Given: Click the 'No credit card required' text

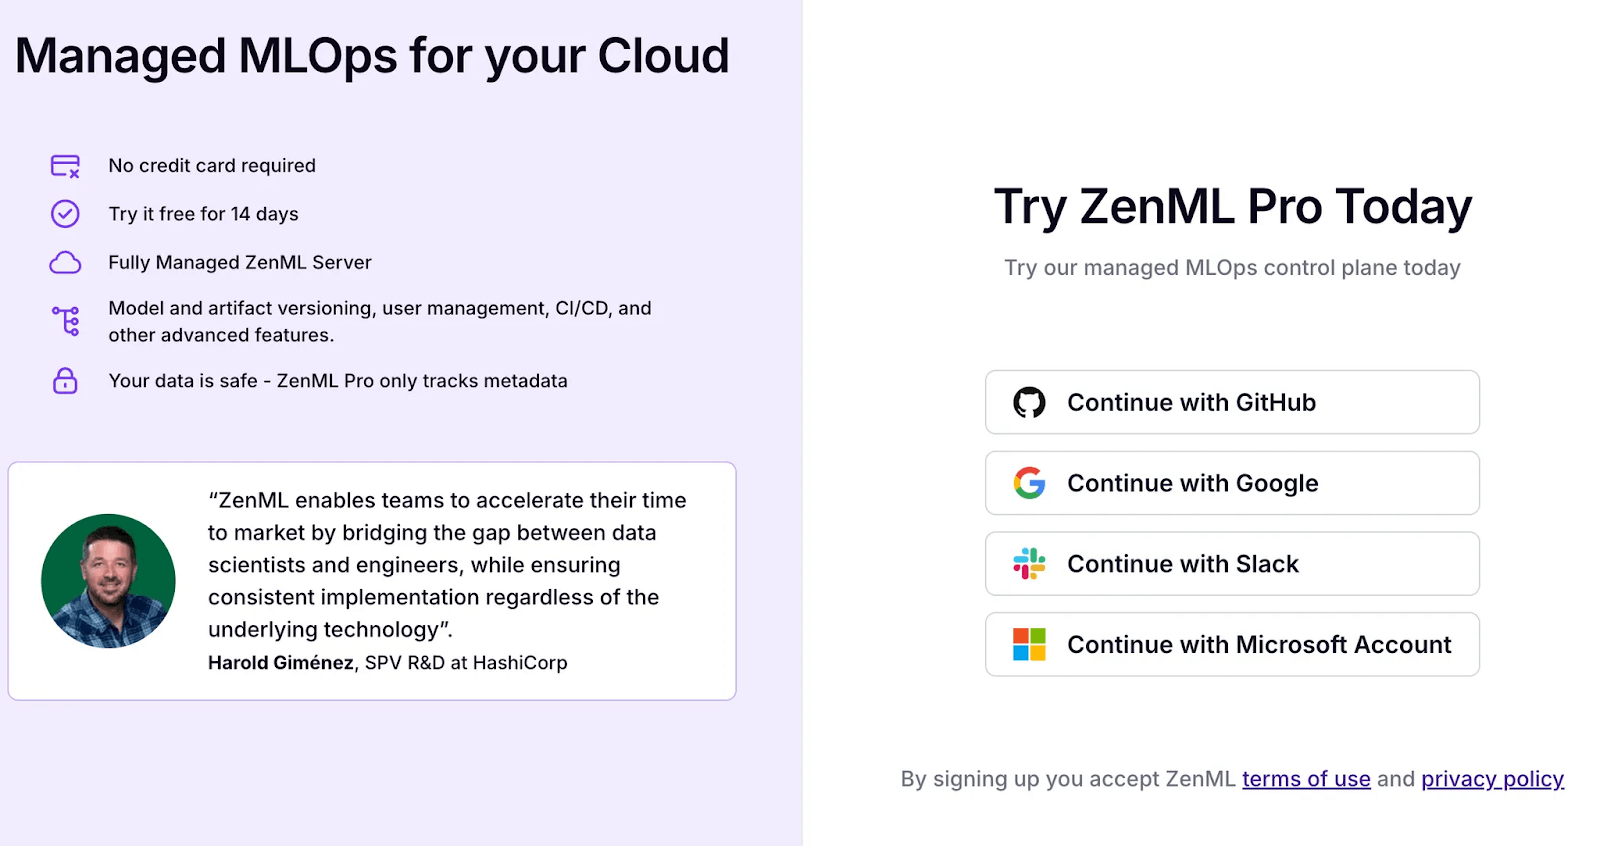Looking at the screenshot, I should [x=212, y=166].
